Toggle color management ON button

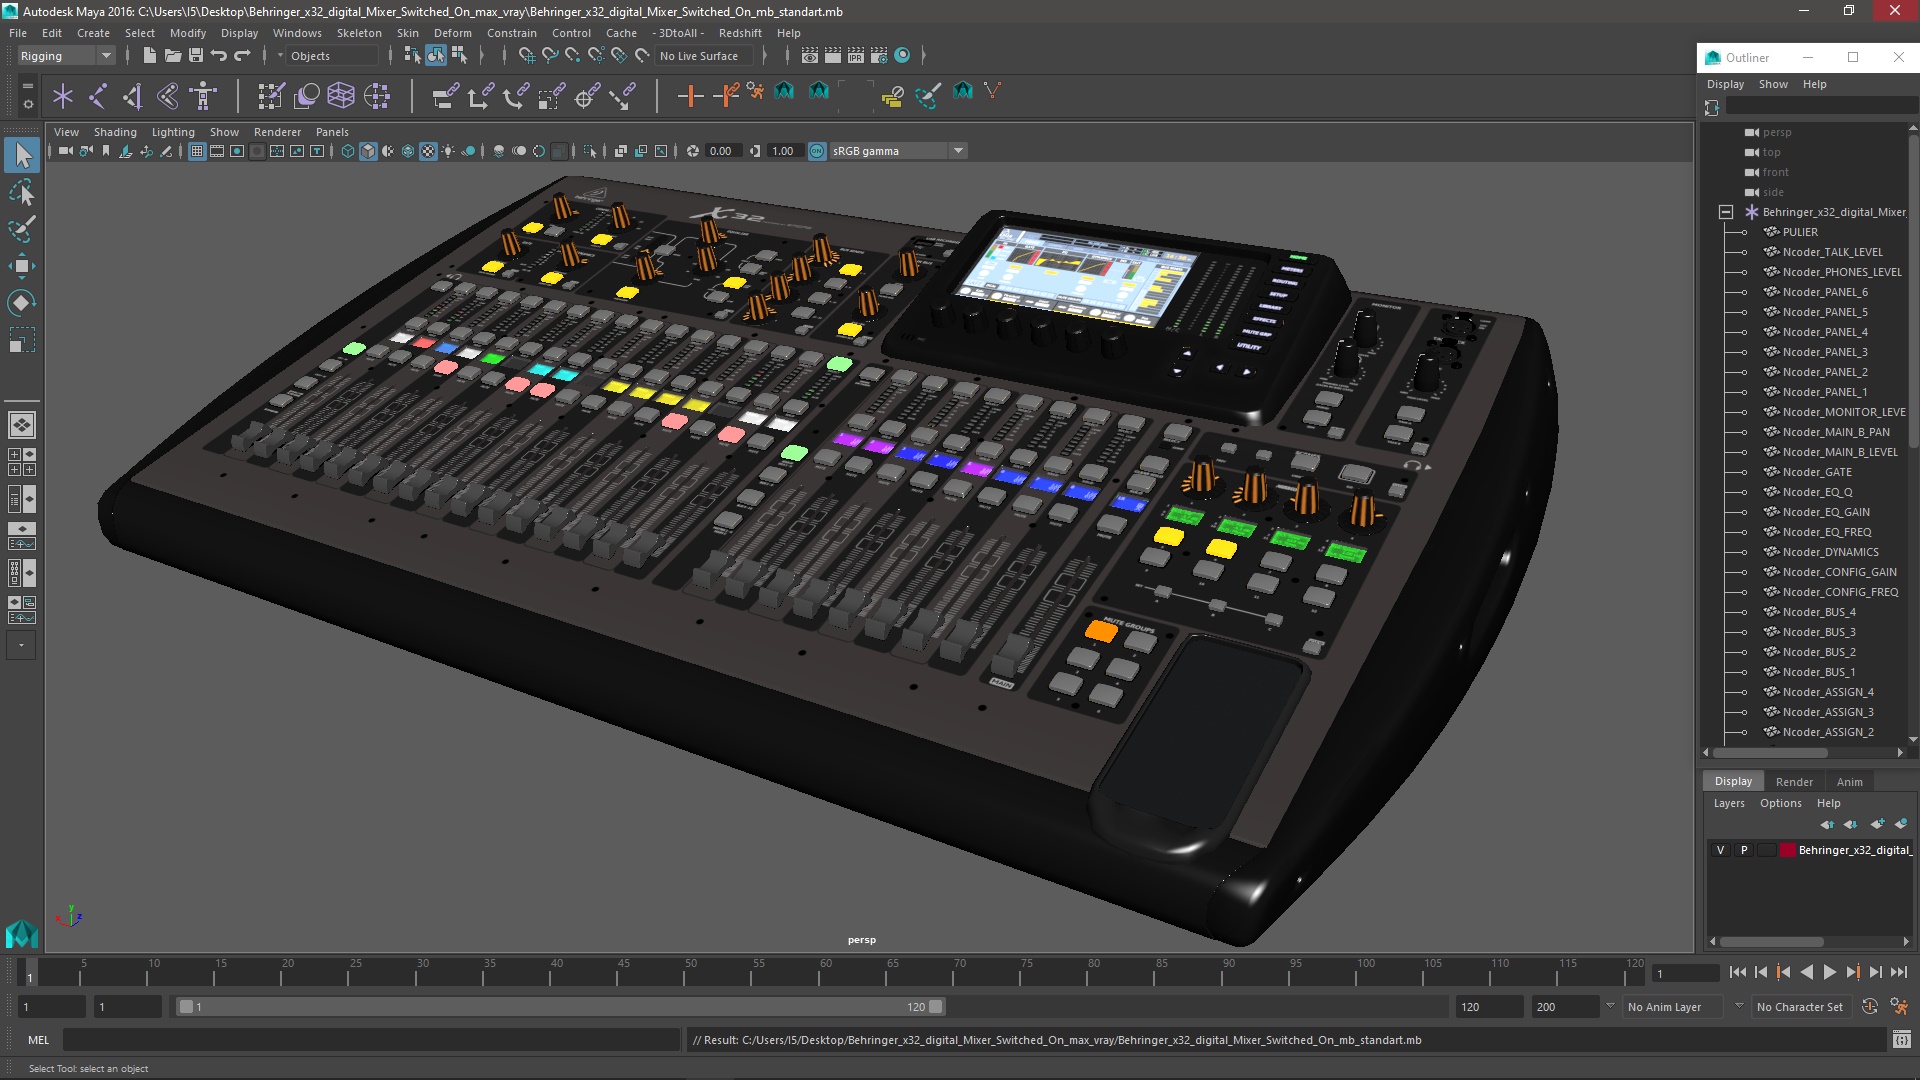pyautogui.click(x=817, y=151)
